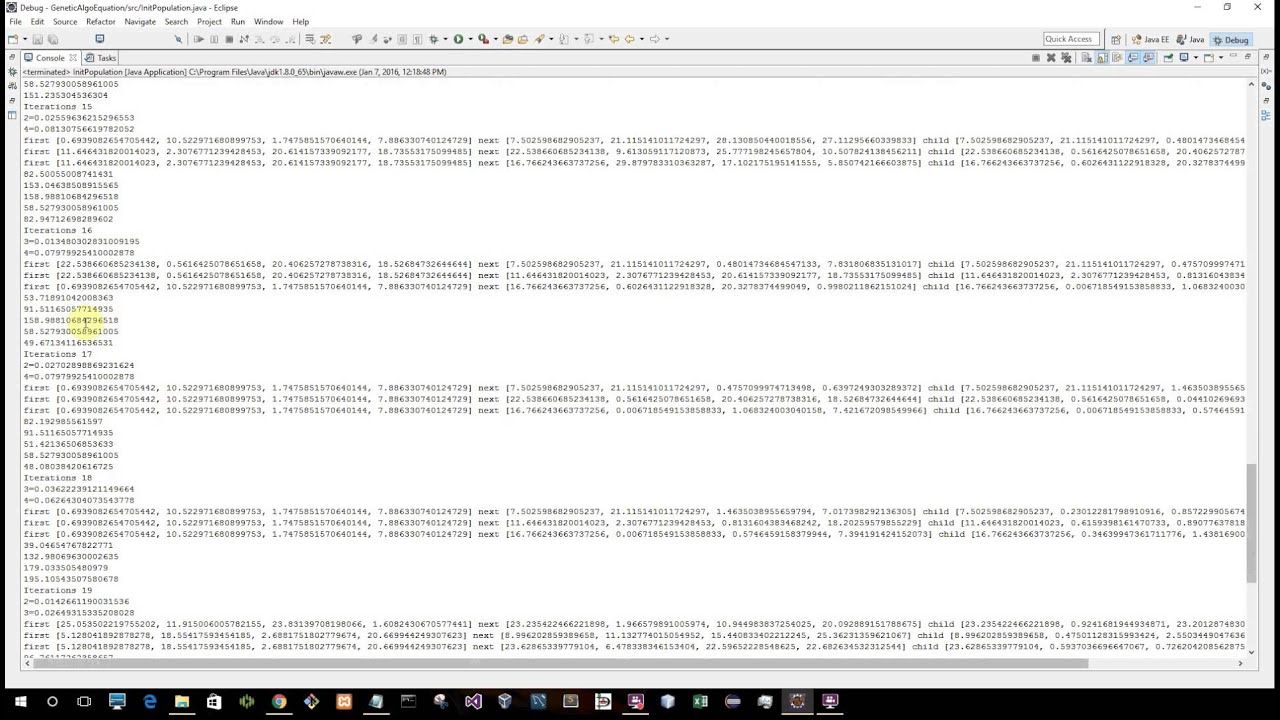
Task: Click the Drop to Frame icon
Action: pyautogui.click(x=311, y=39)
